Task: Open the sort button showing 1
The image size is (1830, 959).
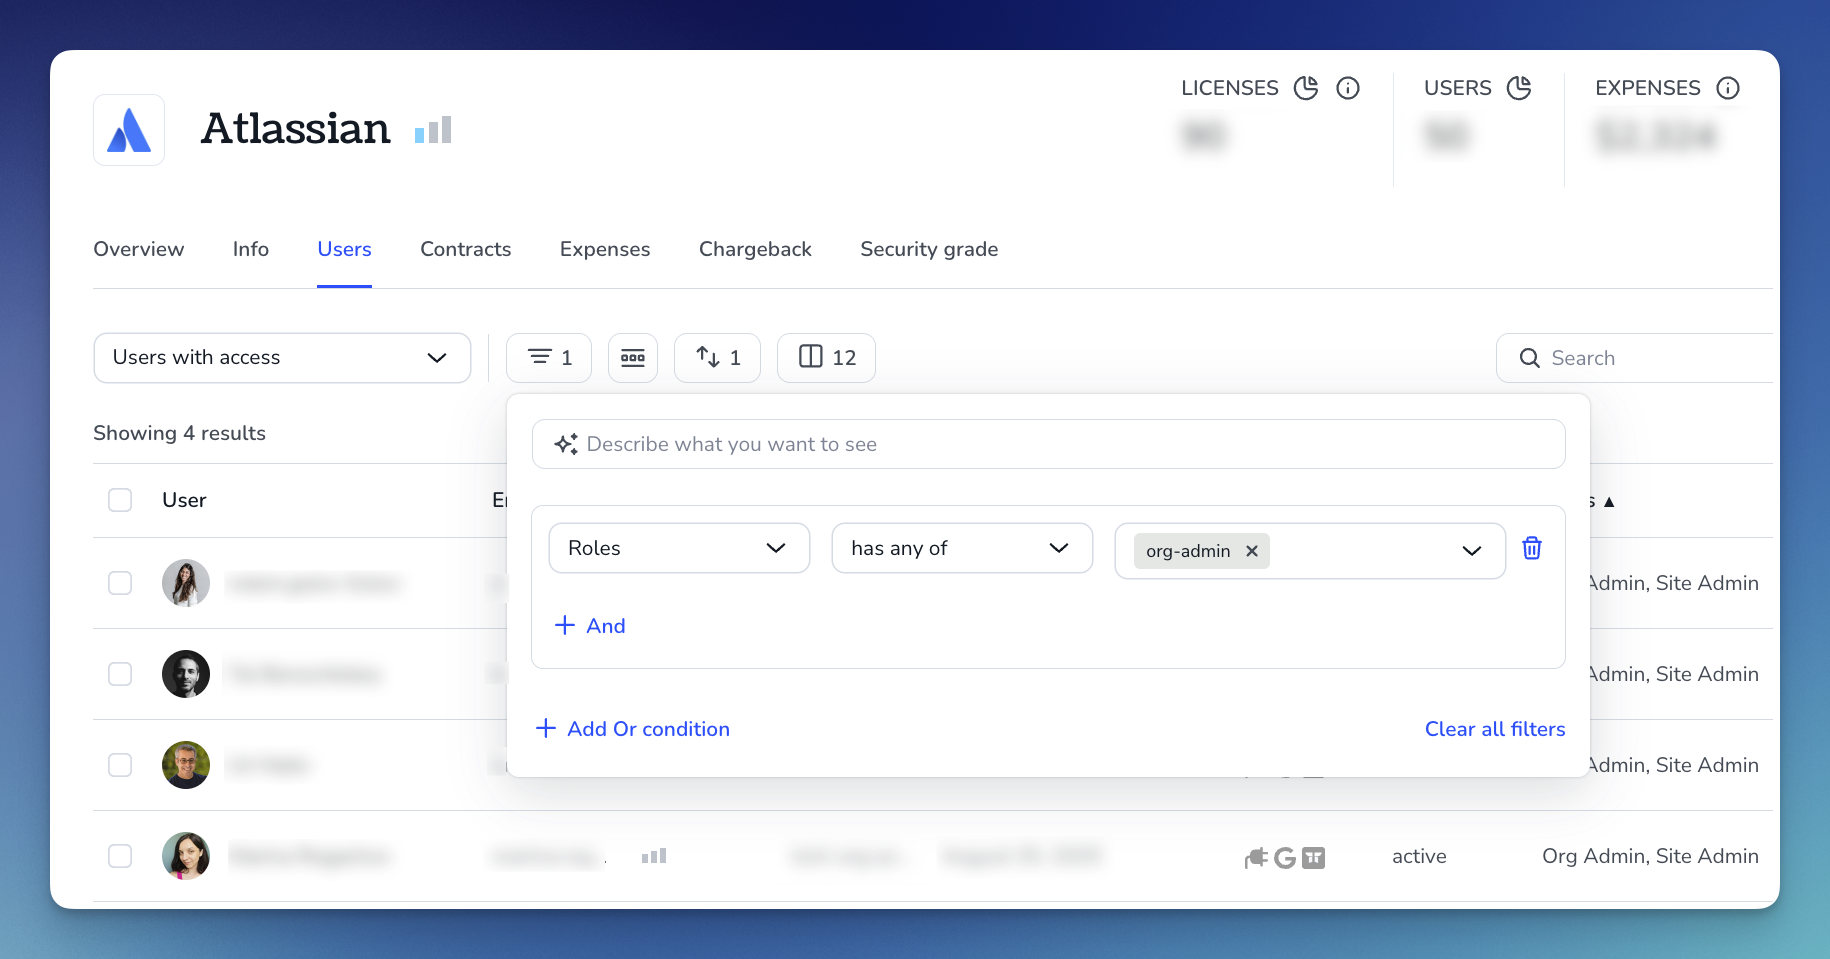Action: point(718,358)
